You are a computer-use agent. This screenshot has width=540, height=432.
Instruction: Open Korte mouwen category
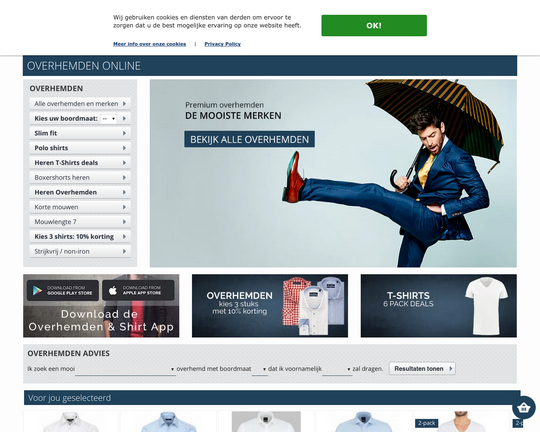80,207
